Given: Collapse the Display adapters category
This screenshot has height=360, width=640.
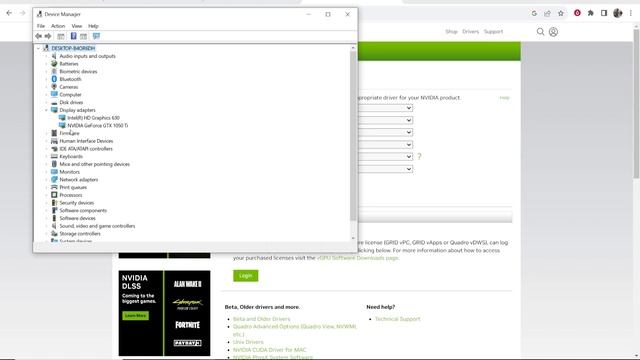Looking at the screenshot, I should point(47,110).
